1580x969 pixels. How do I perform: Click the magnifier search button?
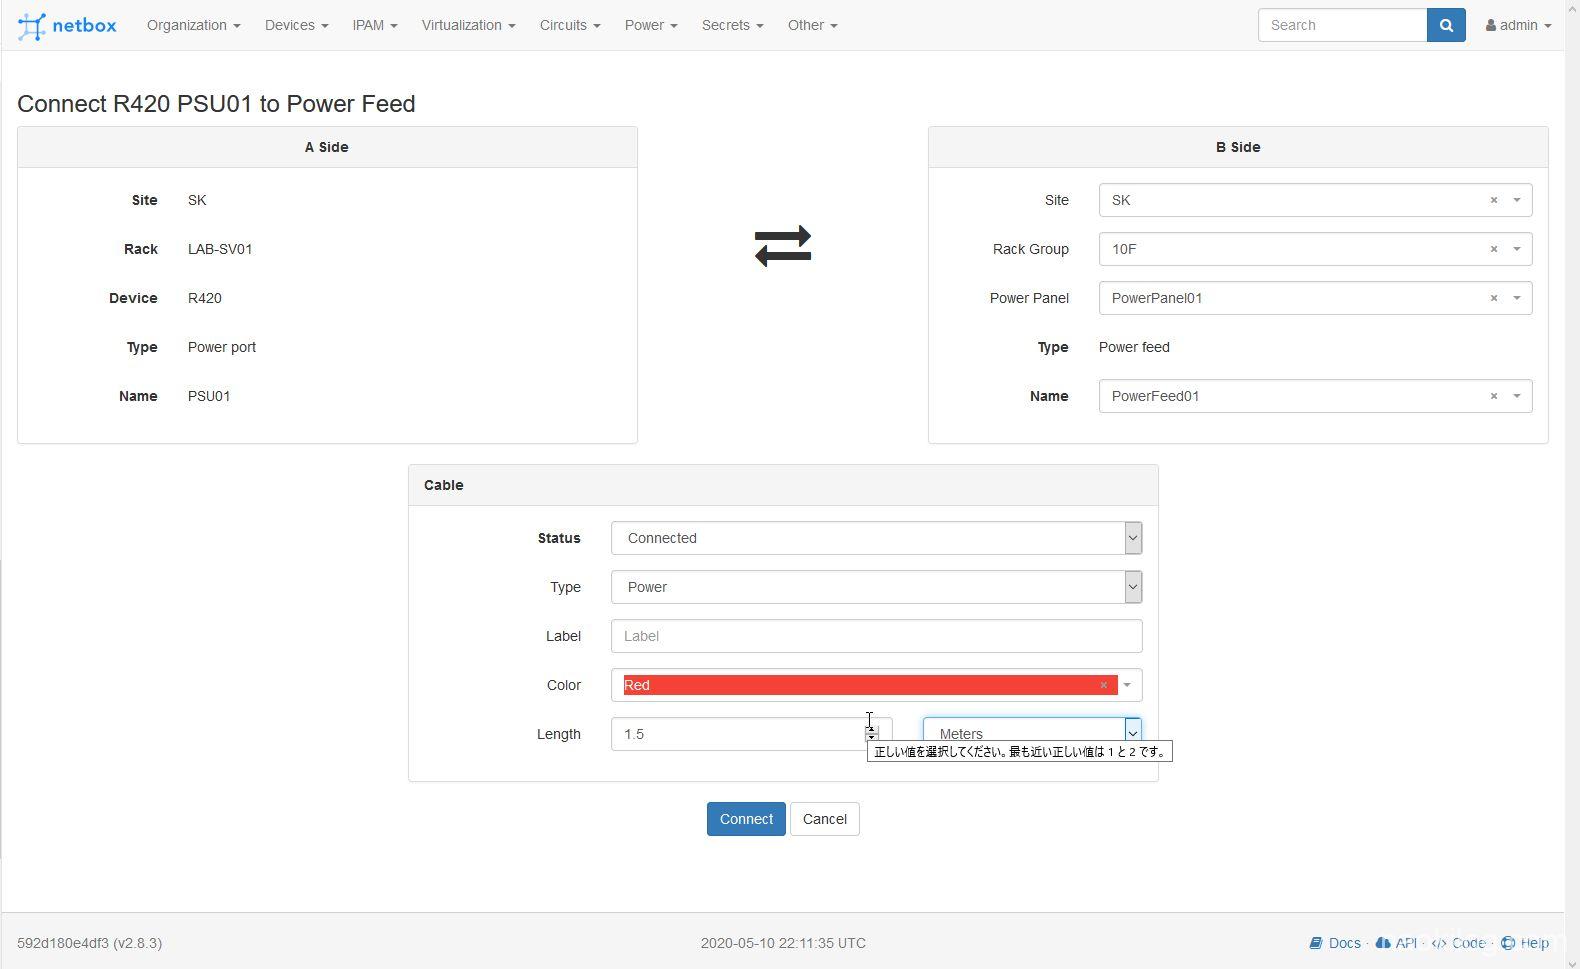pos(1446,25)
